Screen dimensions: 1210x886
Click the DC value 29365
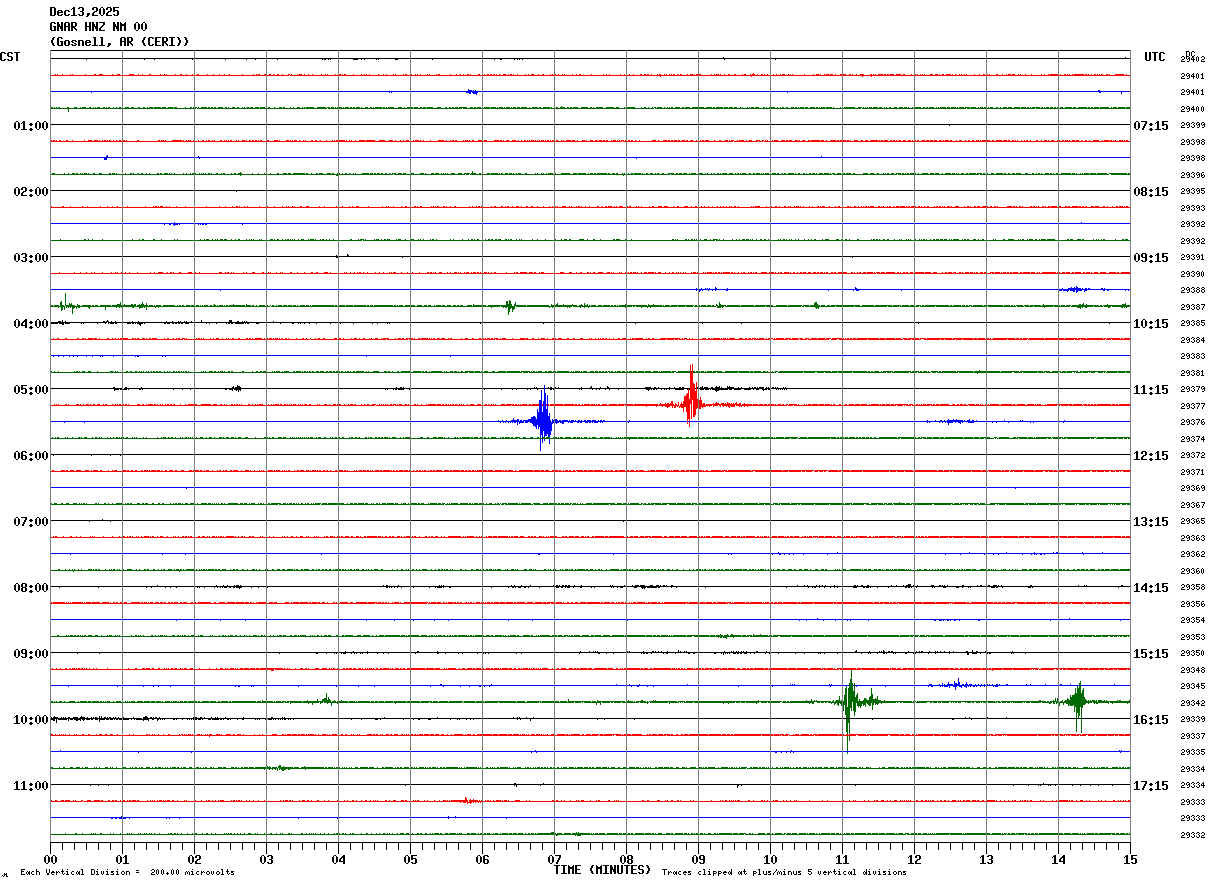pos(1192,521)
